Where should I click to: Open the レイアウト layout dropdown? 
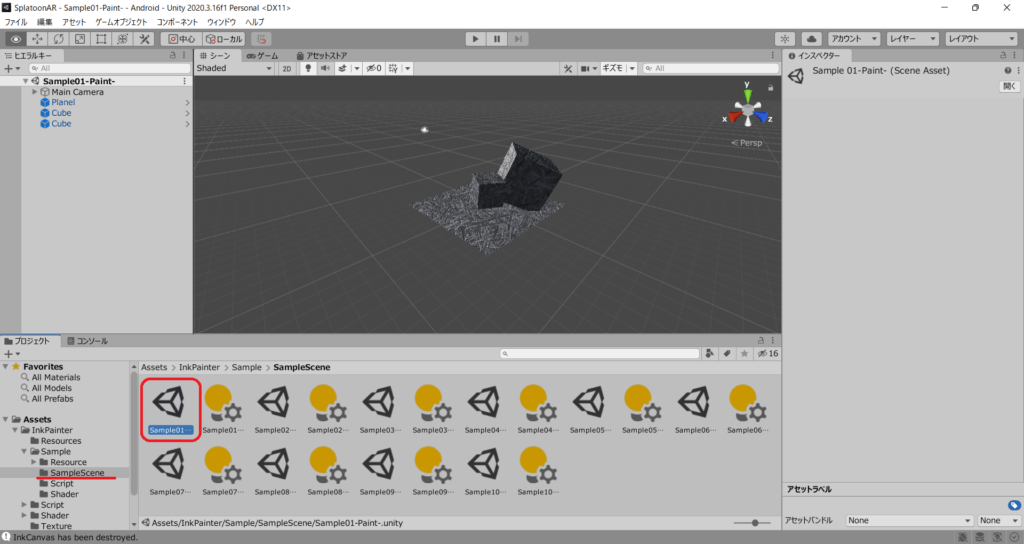(981, 39)
